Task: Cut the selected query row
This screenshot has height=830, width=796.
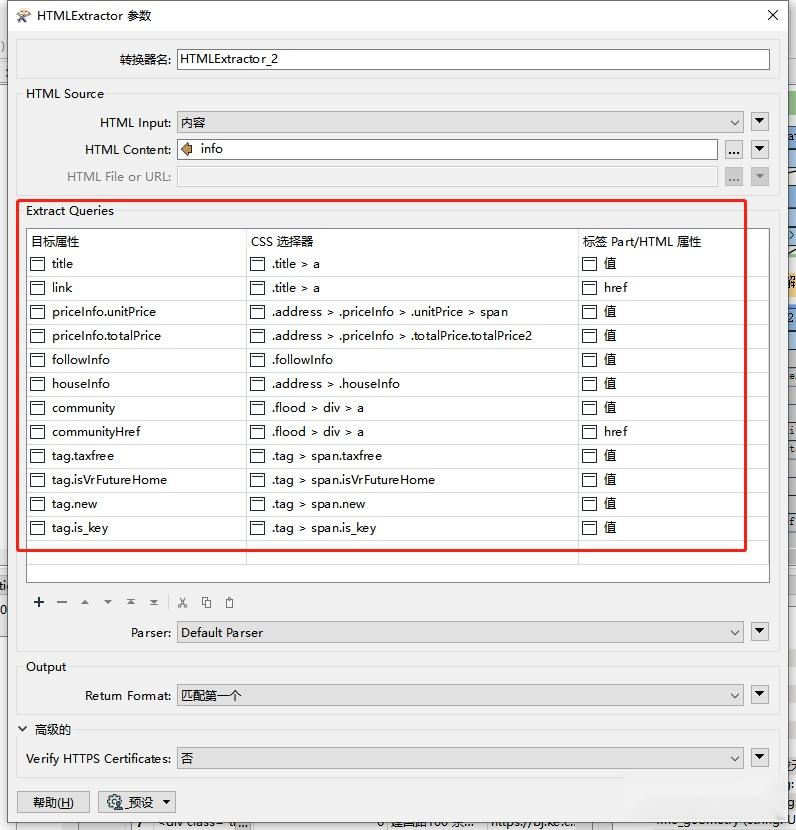Action: click(x=183, y=602)
